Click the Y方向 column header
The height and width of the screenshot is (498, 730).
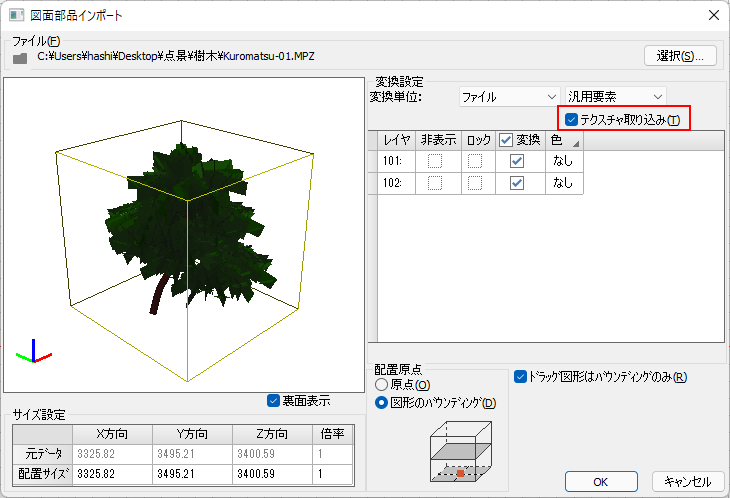[x=192, y=434]
